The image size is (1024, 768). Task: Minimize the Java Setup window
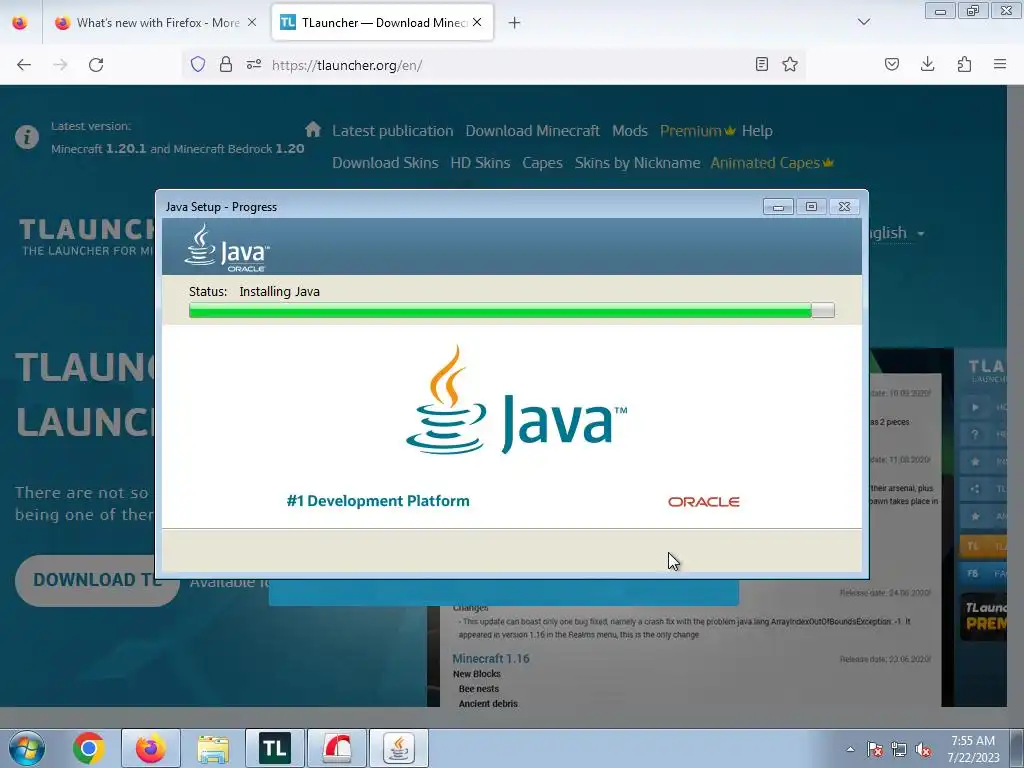[778, 207]
